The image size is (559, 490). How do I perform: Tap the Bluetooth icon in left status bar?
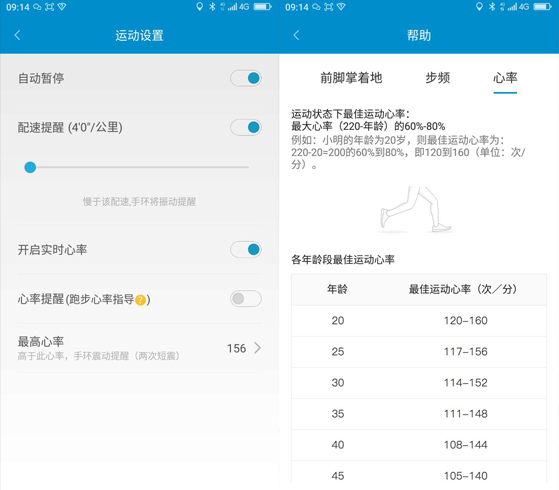point(212,6)
